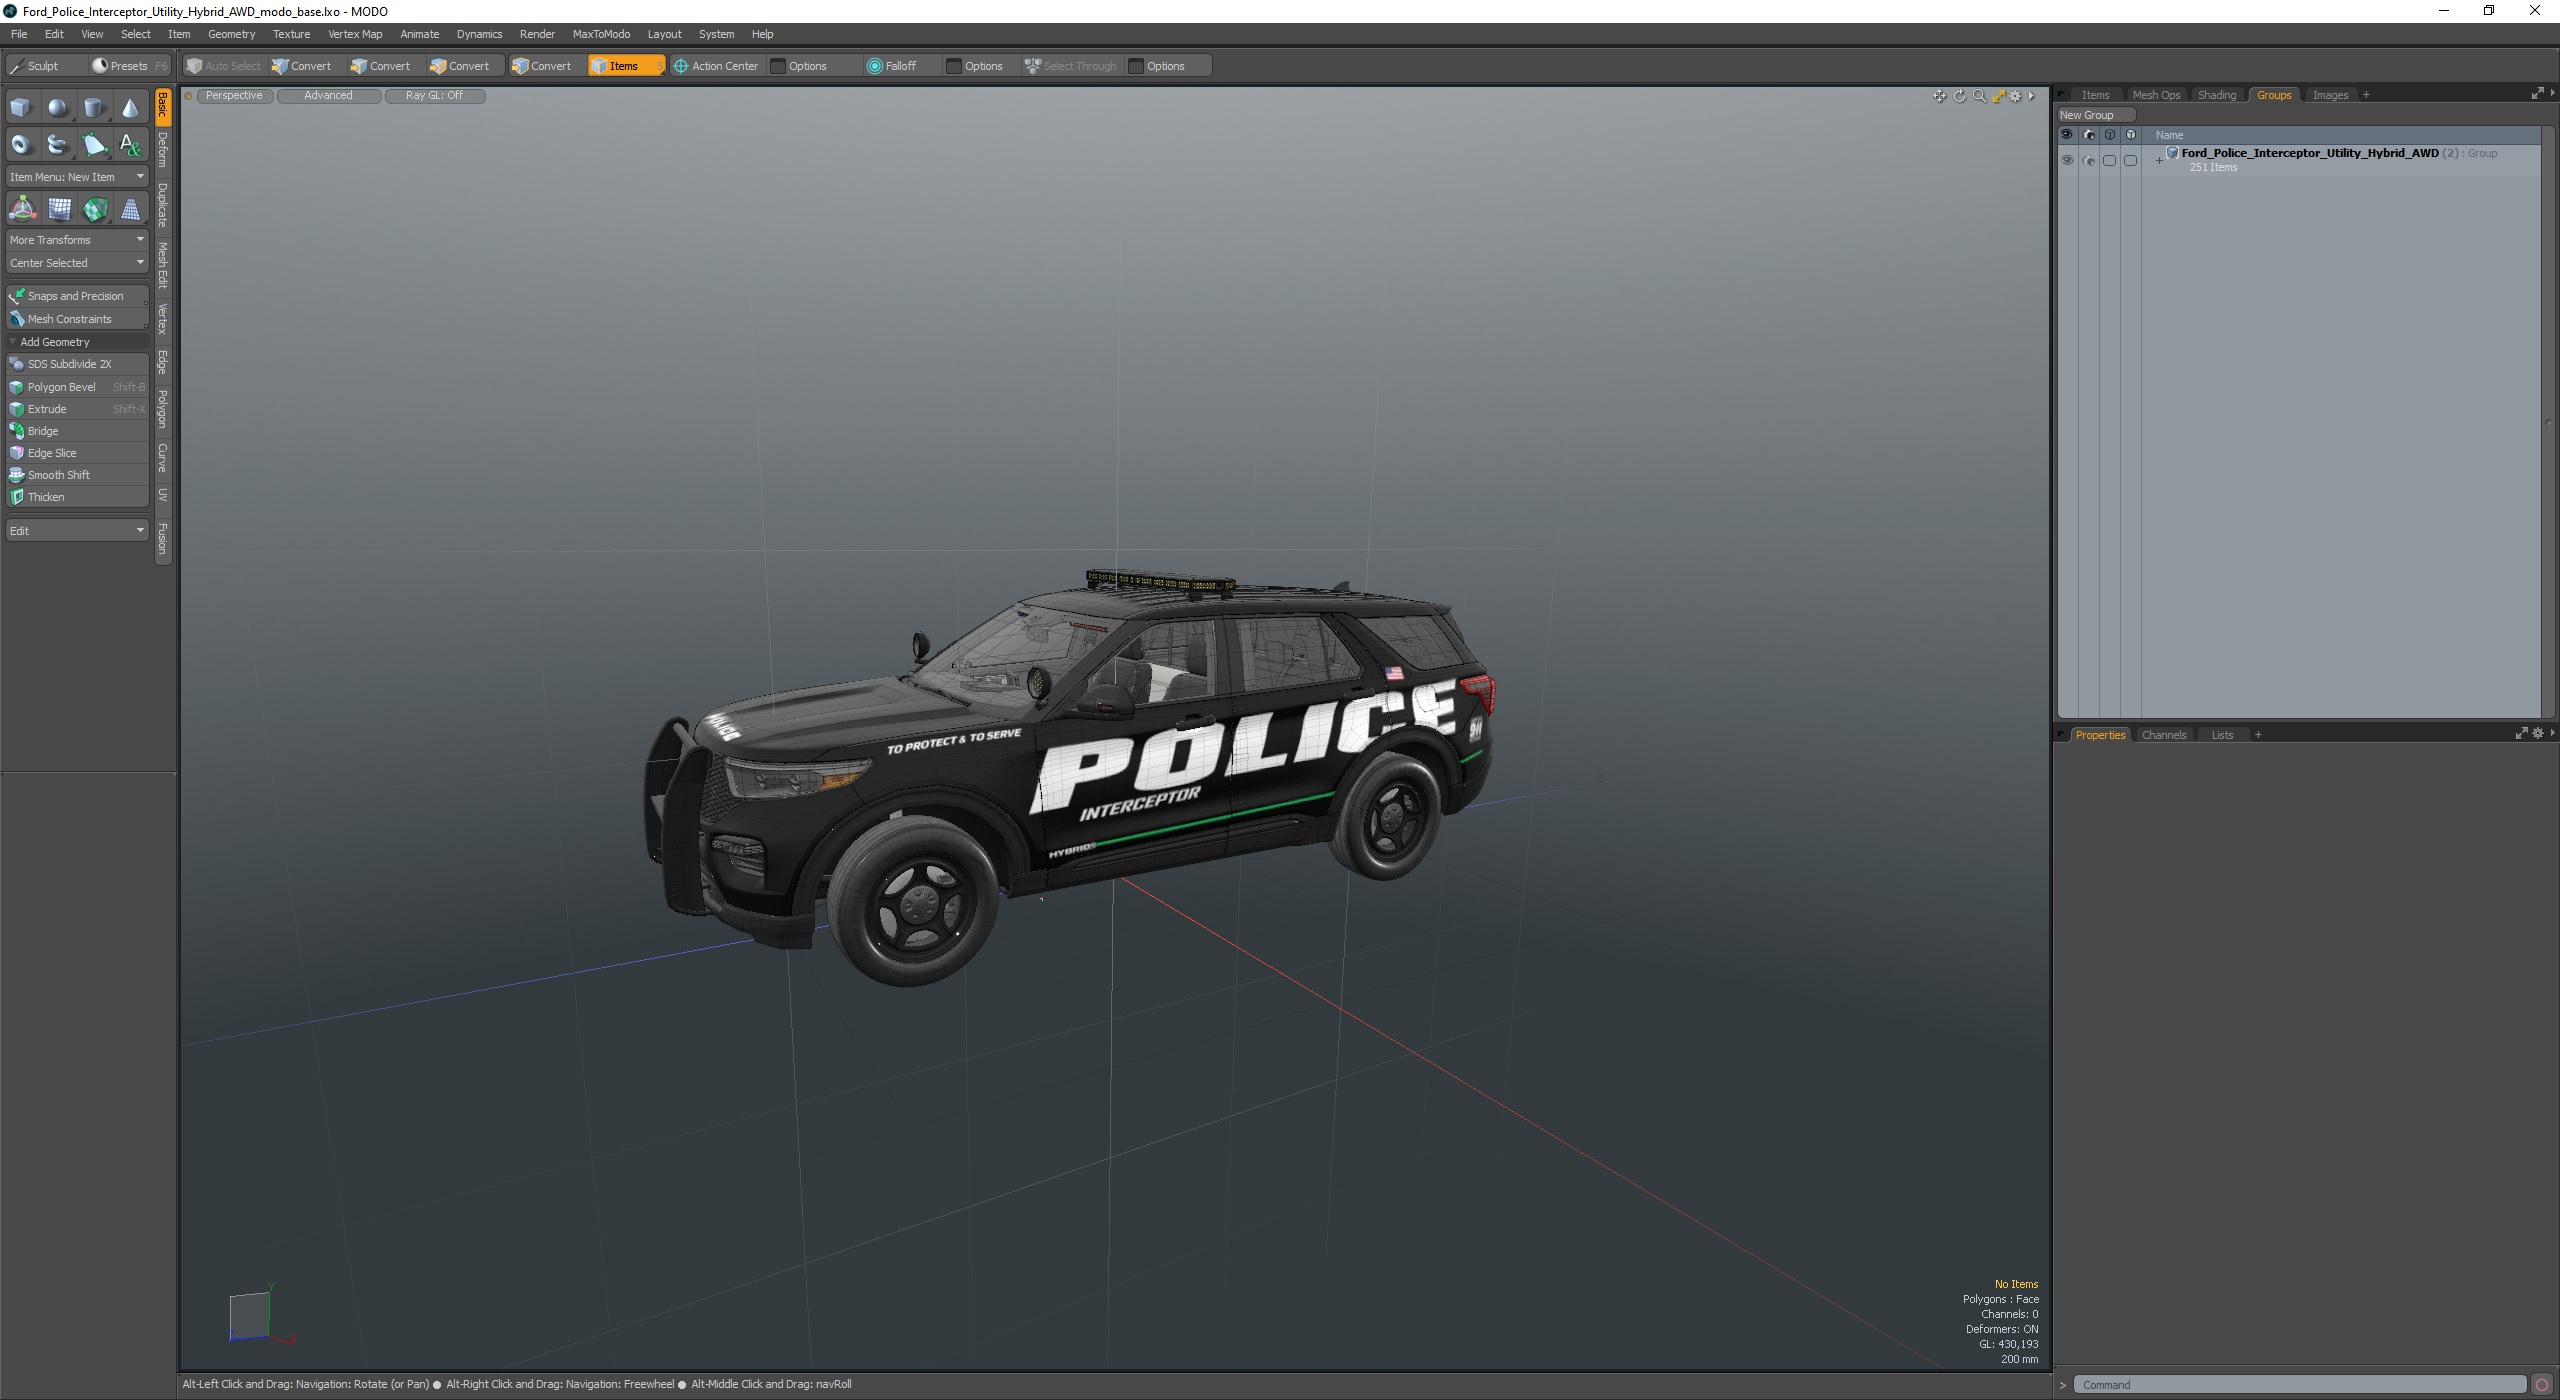Click viewport rotate icon
The height and width of the screenshot is (1400, 2560).
pyautogui.click(x=1959, y=96)
